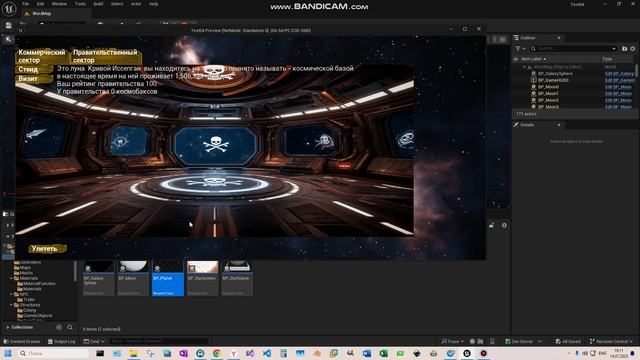Open the Trace dropdown in status bar
The height and width of the screenshot is (360, 640).
click(452, 341)
